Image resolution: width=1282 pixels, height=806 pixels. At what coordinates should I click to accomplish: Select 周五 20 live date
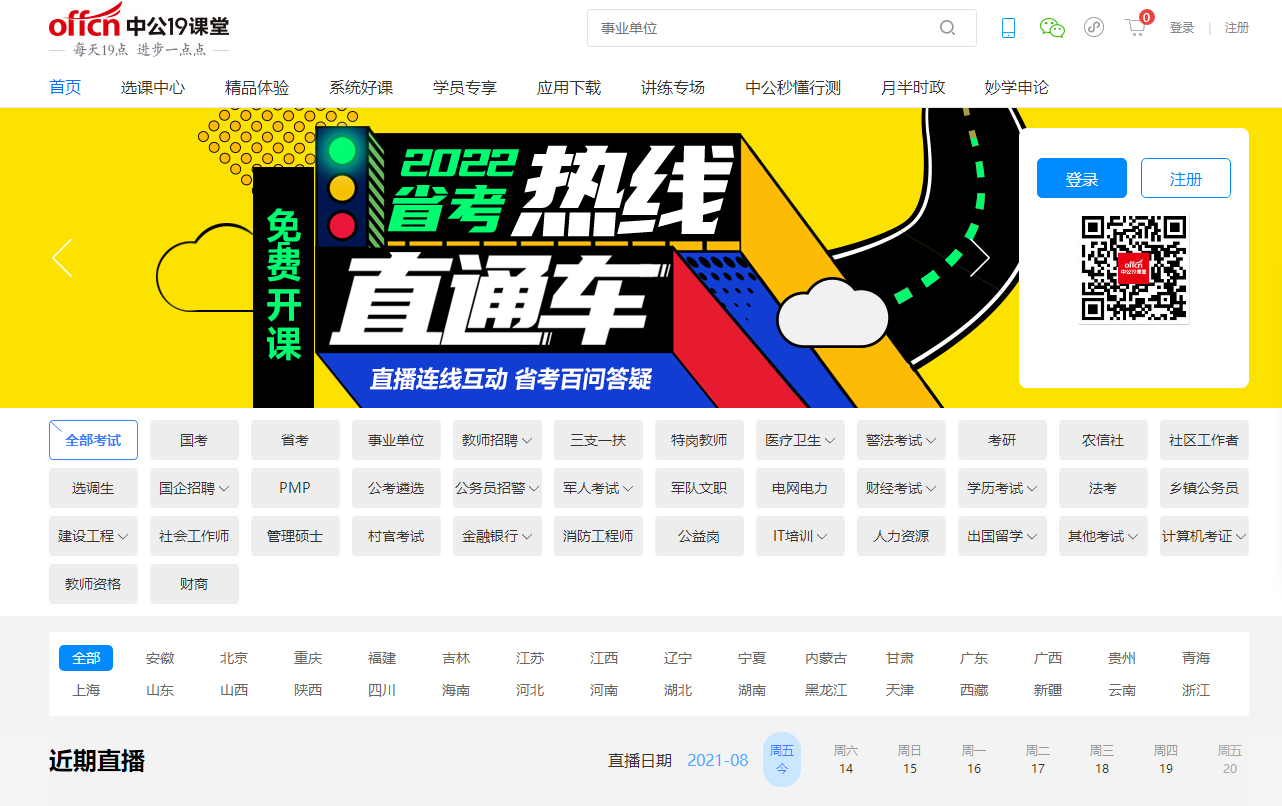coord(1230,759)
